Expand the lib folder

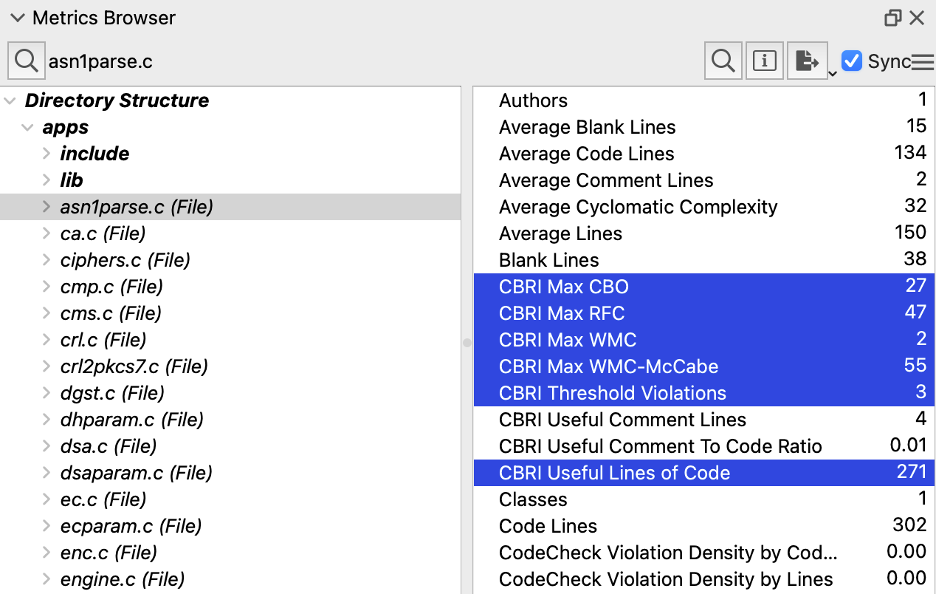[x=46, y=180]
